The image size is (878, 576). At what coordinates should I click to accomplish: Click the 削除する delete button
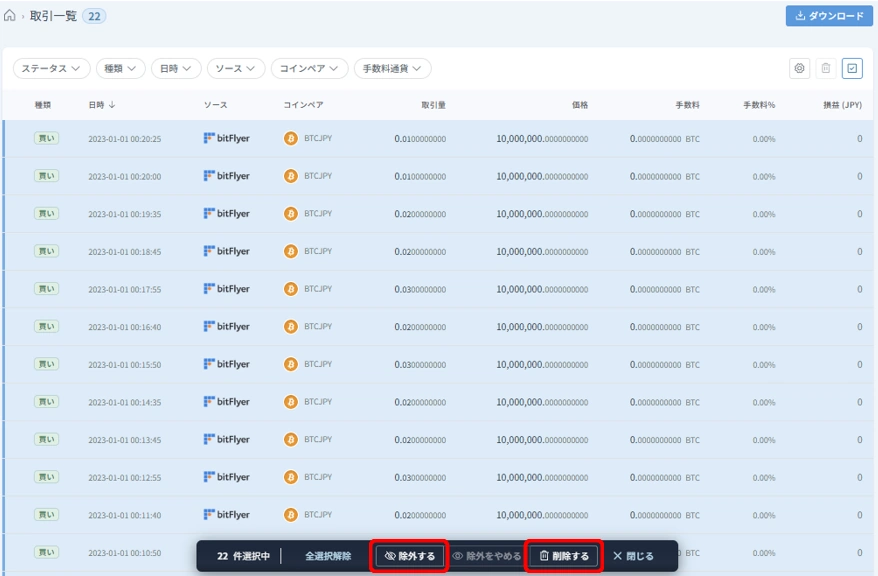(564, 556)
